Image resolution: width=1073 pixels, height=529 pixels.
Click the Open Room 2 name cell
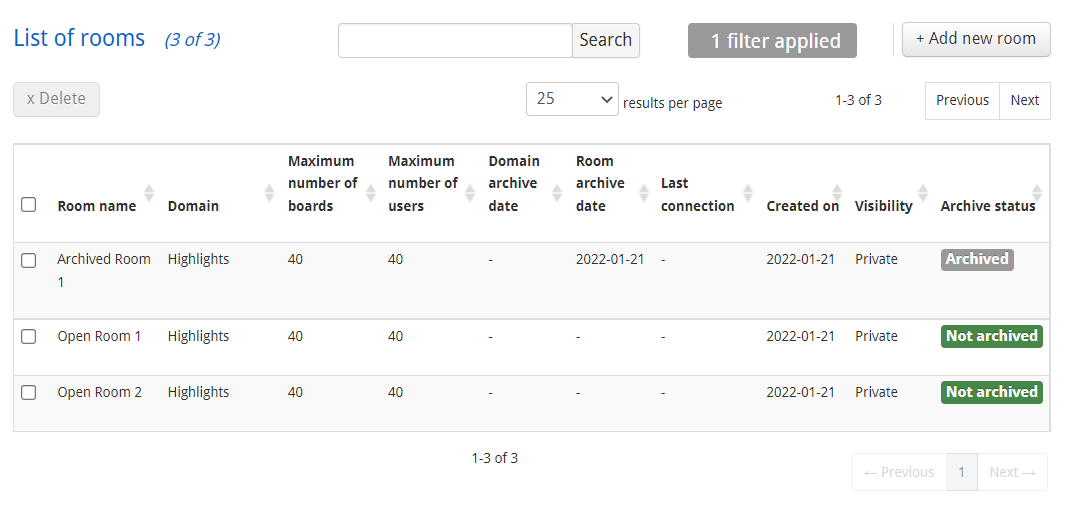pyautogui.click(x=99, y=392)
